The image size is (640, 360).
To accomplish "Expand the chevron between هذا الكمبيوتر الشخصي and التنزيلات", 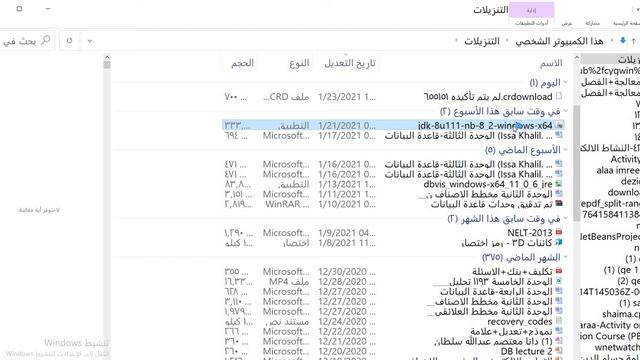I will click(x=507, y=41).
